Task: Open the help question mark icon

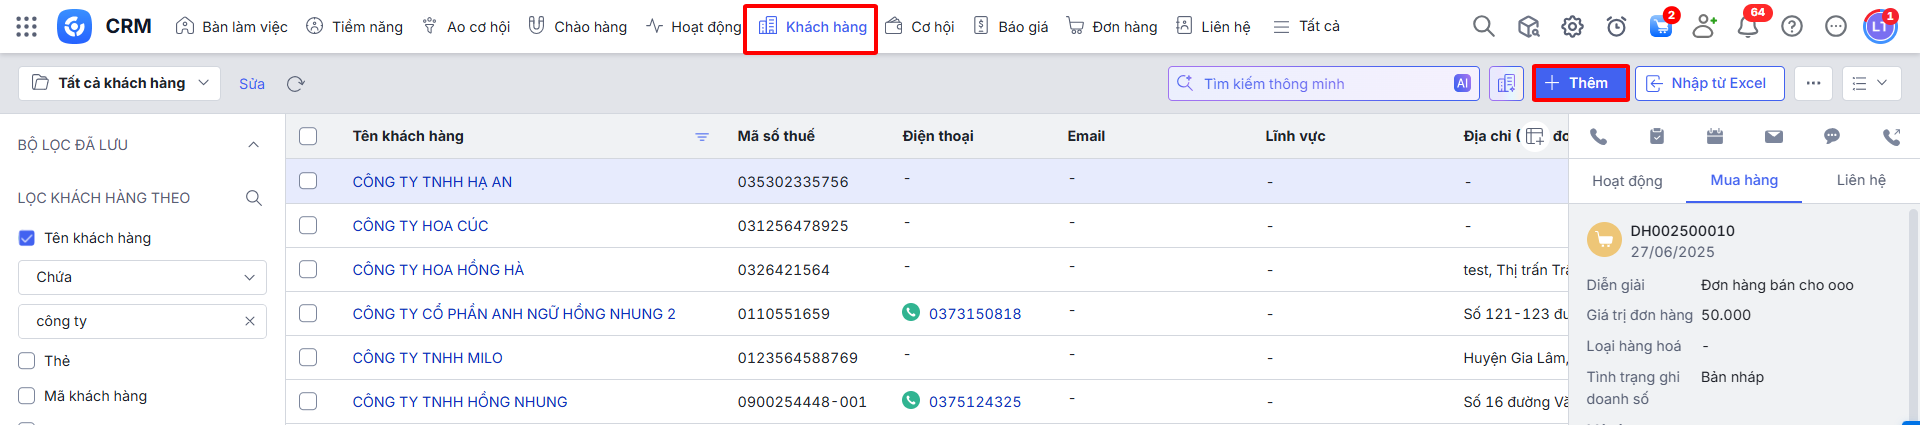Action: pyautogui.click(x=1791, y=27)
